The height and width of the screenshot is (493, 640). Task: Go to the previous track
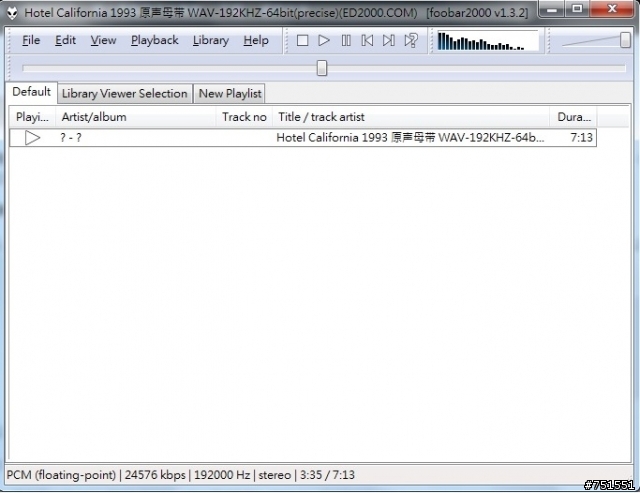coord(367,40)
